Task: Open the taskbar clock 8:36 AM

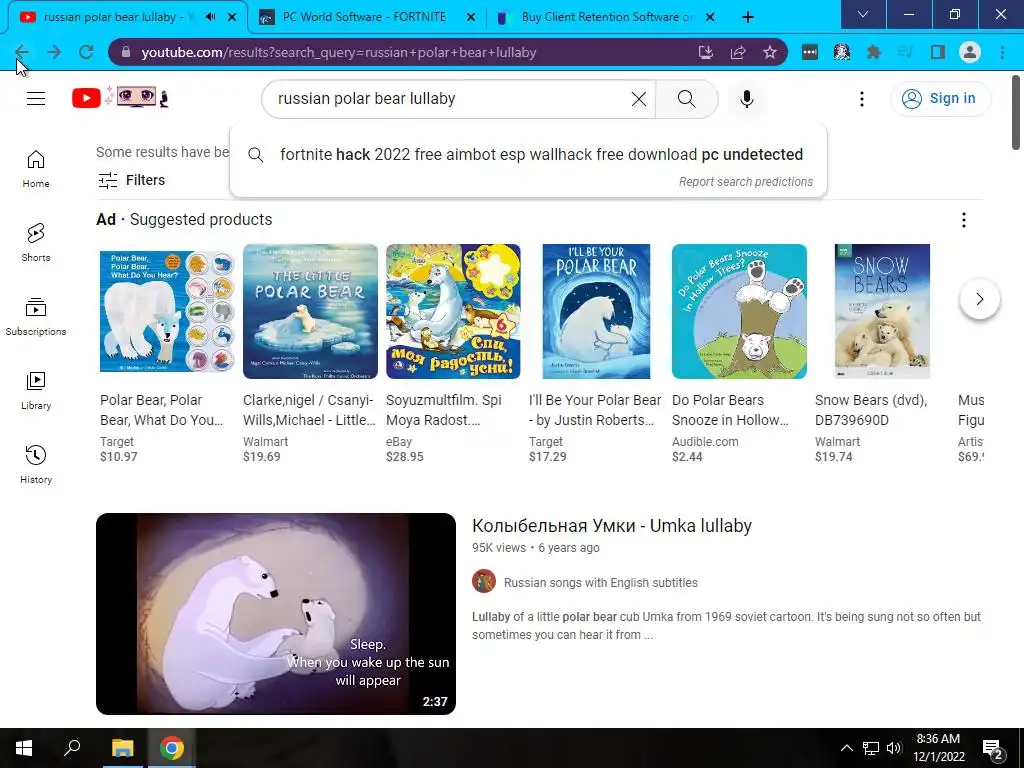Action: click(938, 748)
